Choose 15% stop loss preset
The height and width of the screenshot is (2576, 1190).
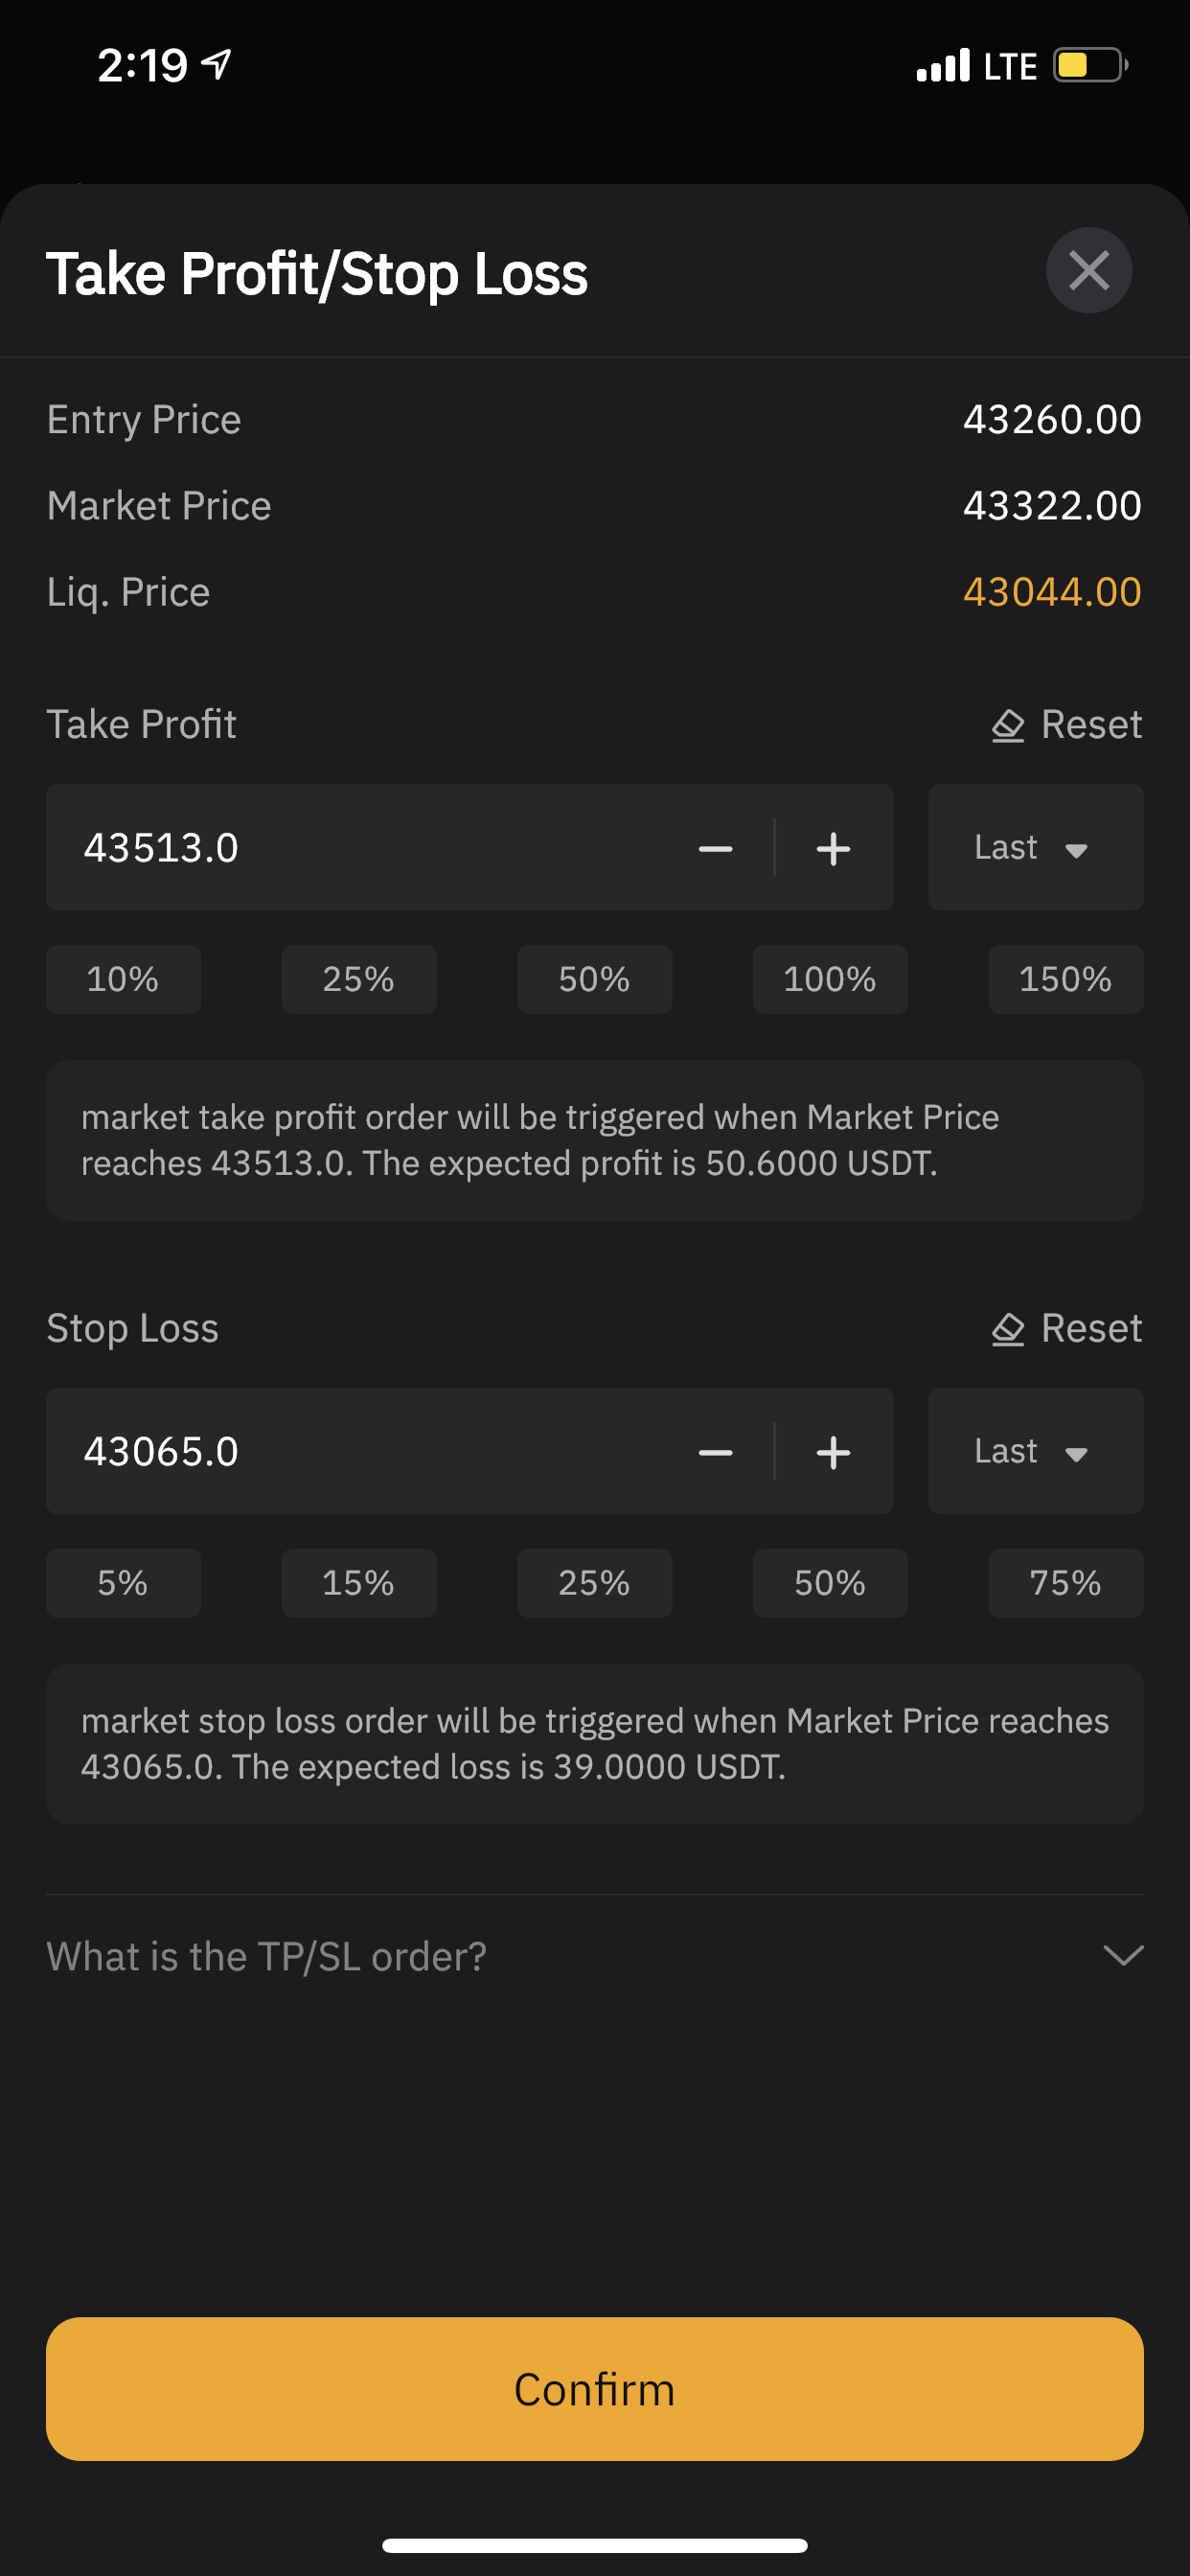(x=359, y=1583)
